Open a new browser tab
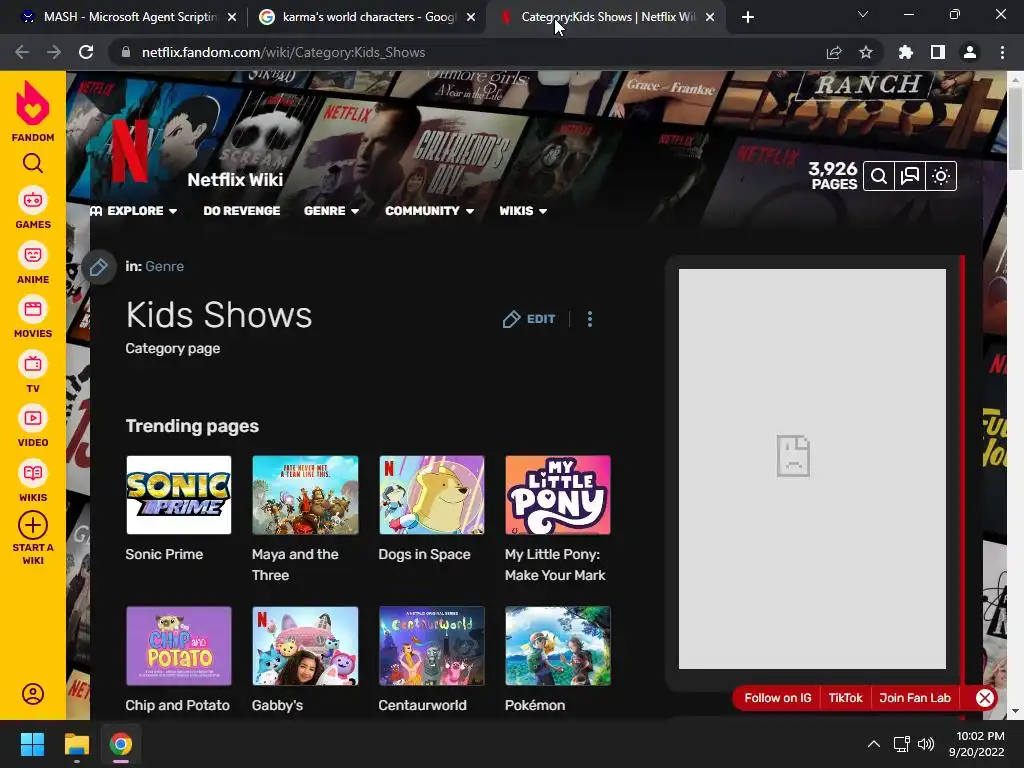 [x=748, y=17]
